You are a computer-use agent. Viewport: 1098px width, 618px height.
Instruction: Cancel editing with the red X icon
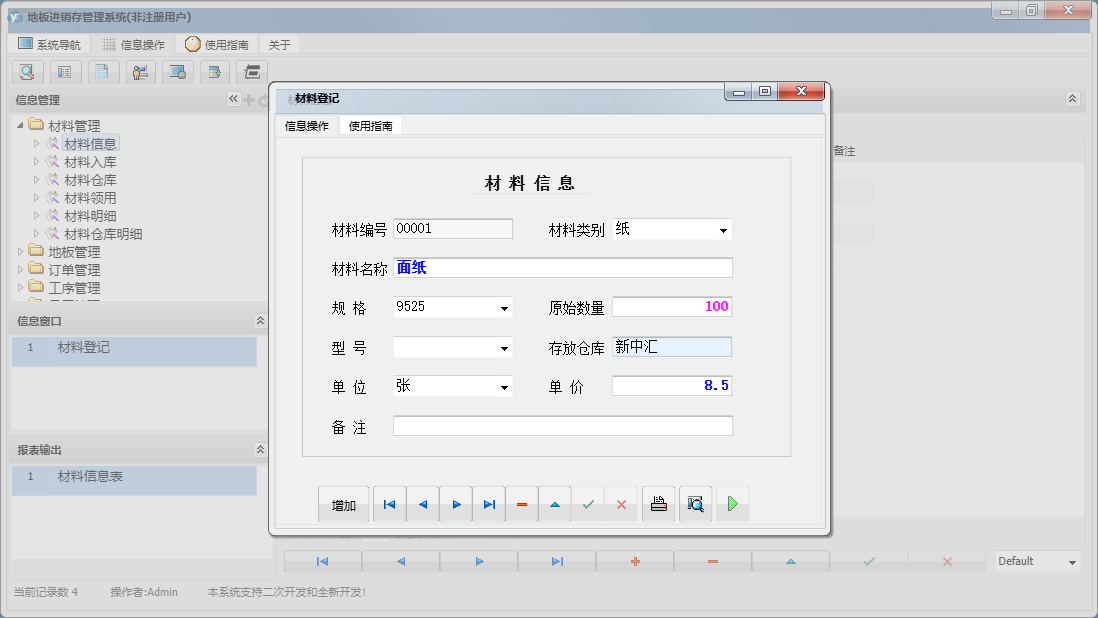coord(620,504)
